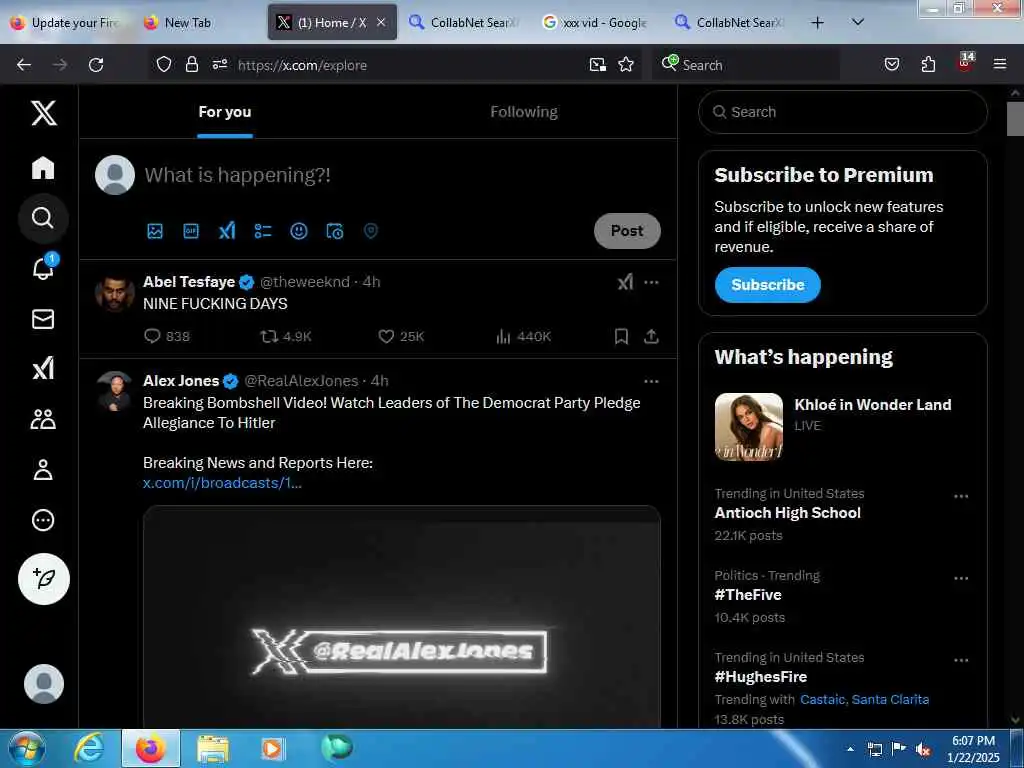Click the X search input field
The image size is (1024, 768).
pyautogui.click(x=842, y=112)
